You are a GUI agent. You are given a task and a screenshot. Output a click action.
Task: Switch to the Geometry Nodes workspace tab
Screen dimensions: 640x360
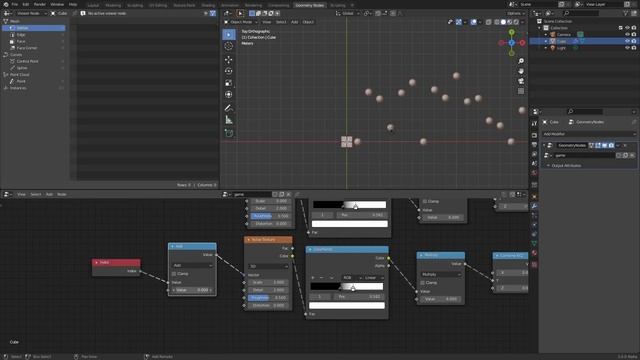tap(309, 5)
